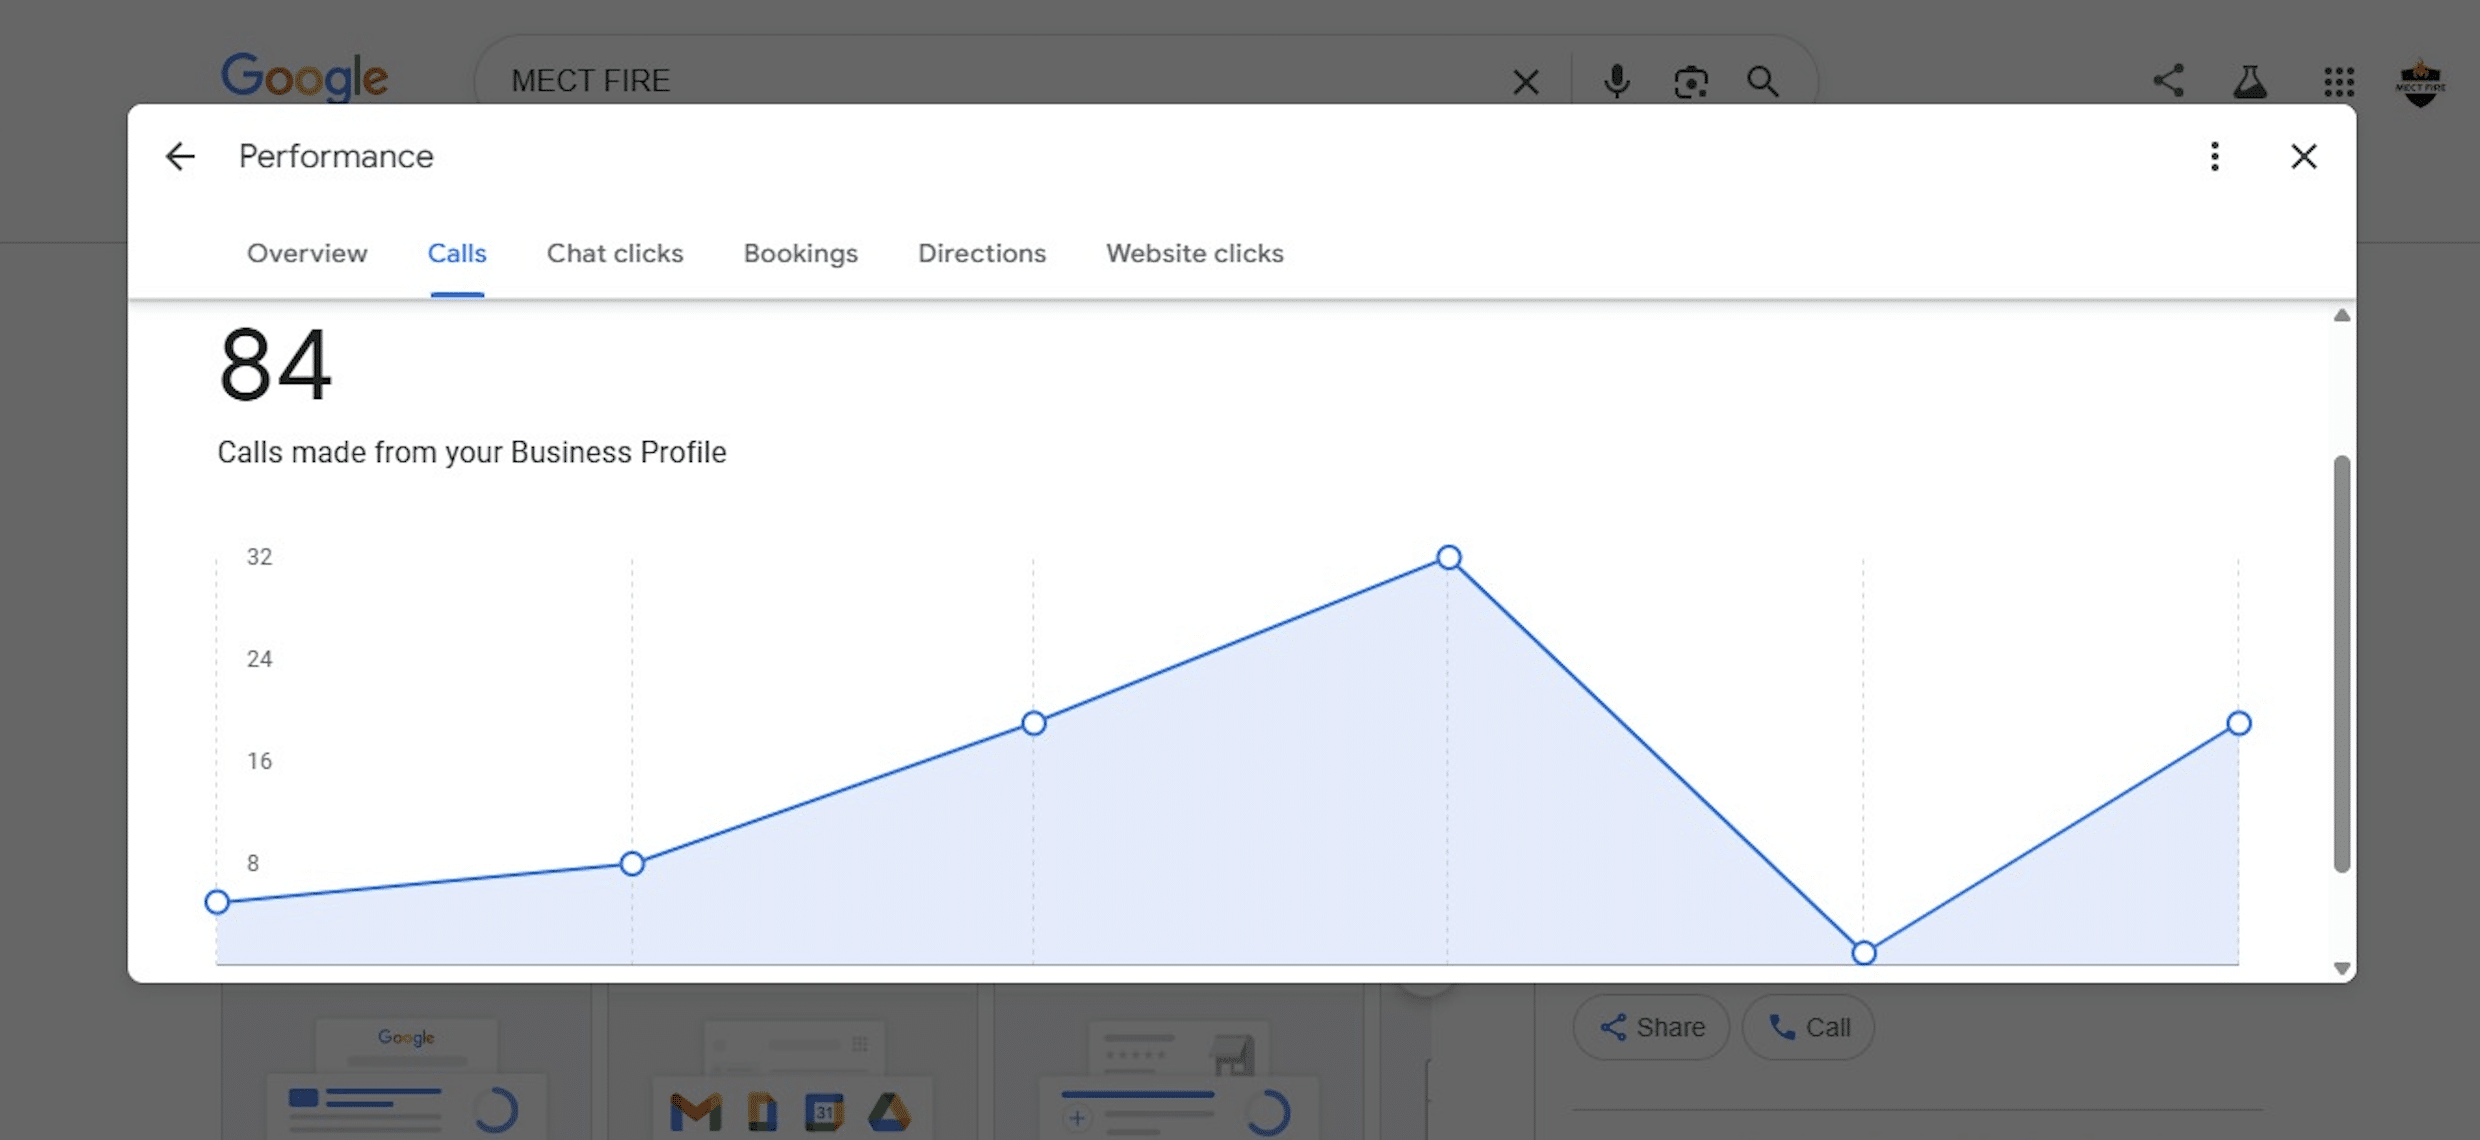Select the Bookings tab
2480x1140 pixels.
point(800,253)
